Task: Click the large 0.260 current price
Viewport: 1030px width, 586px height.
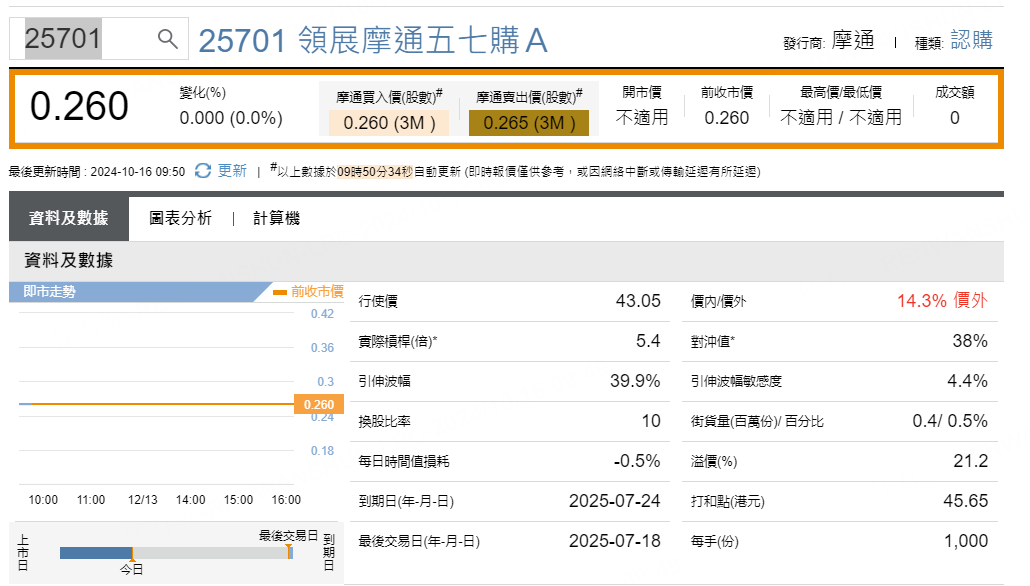Action: click(x=79, y=106)
